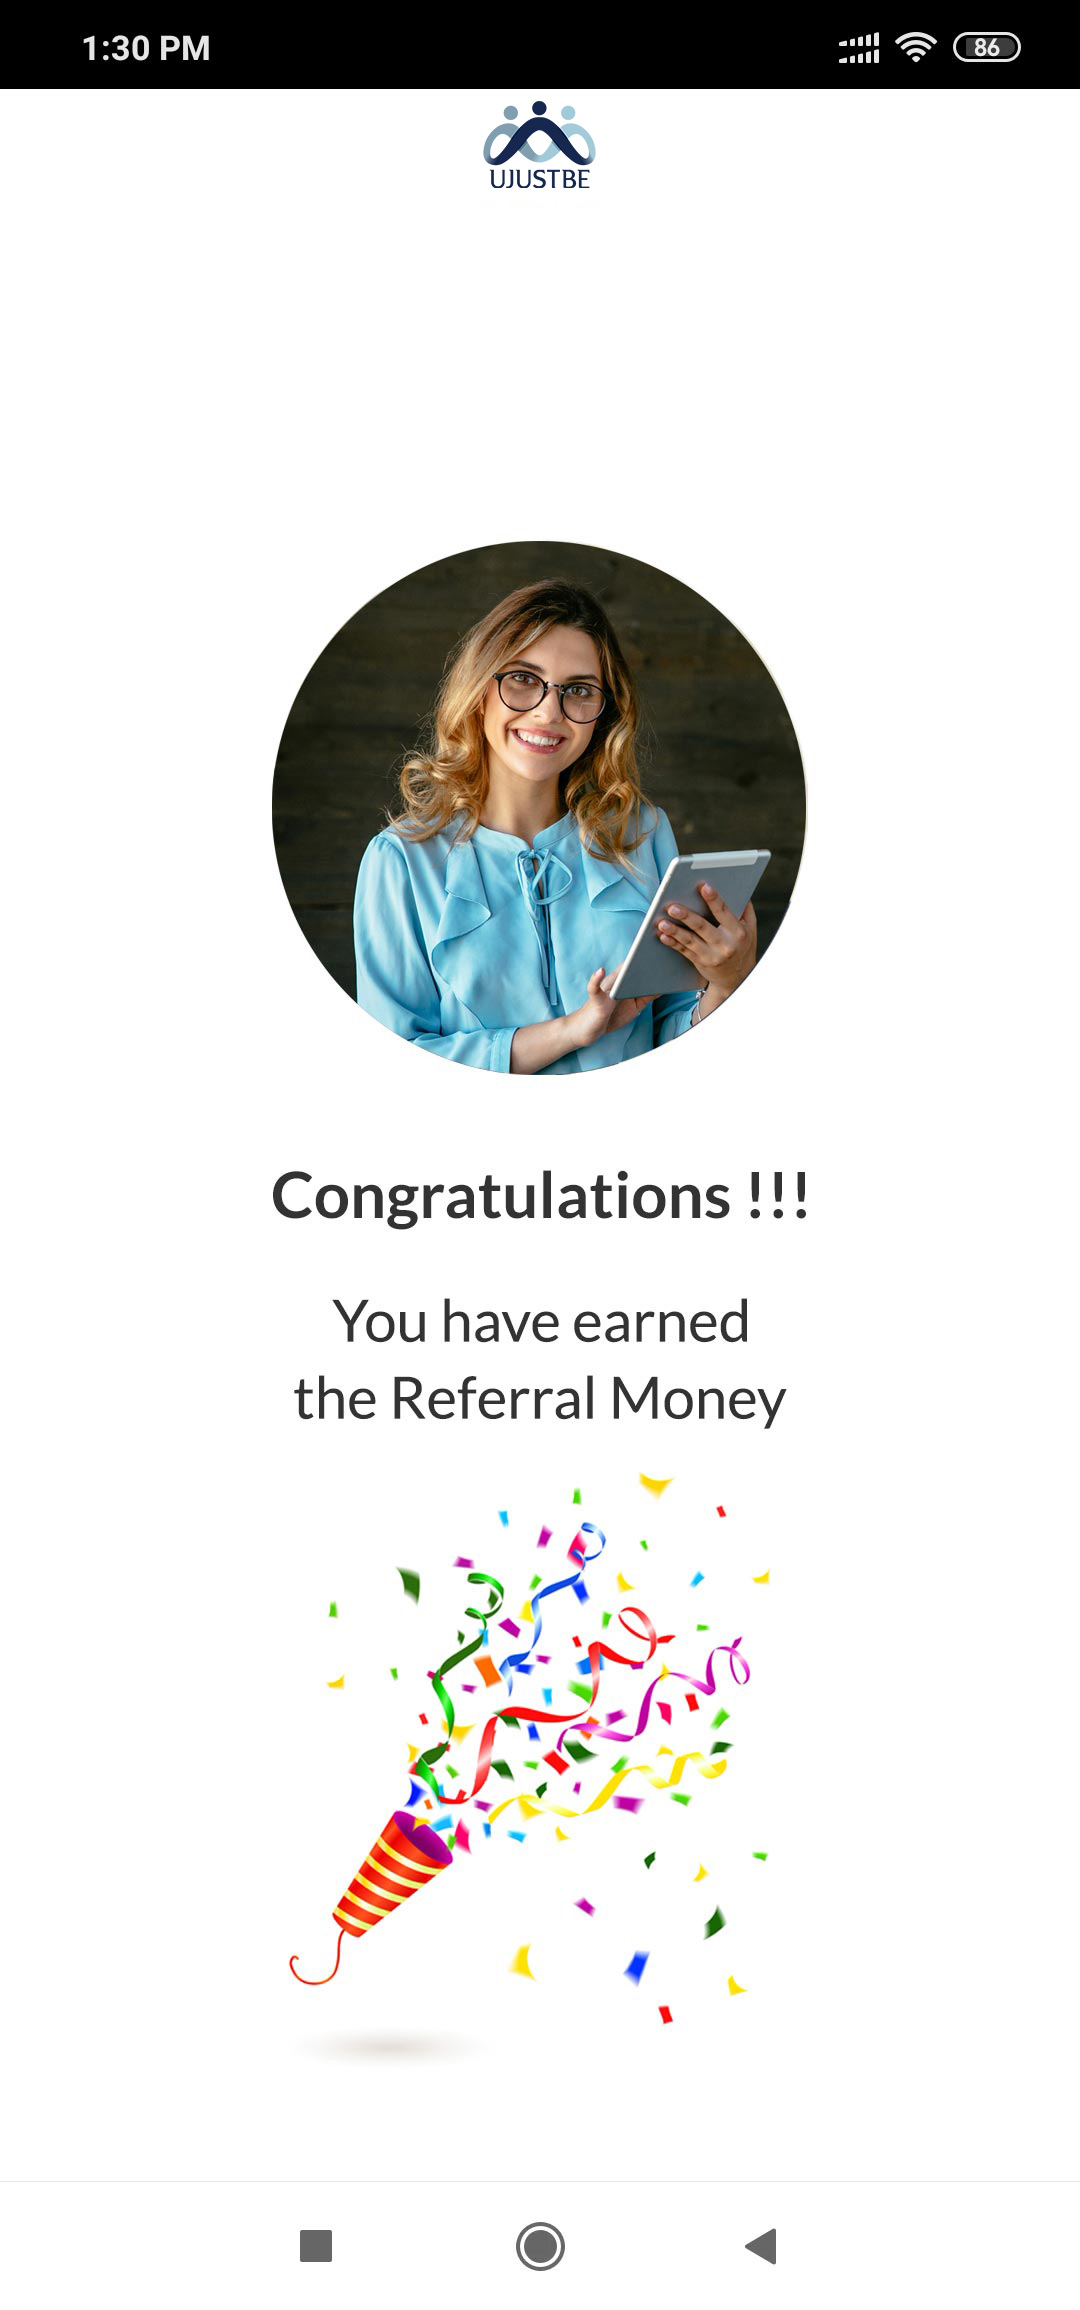This screenshot has height=2310, width=1080.
Task: Tap the Congratulations !!! heading
Action: [x=540, y=1196]
